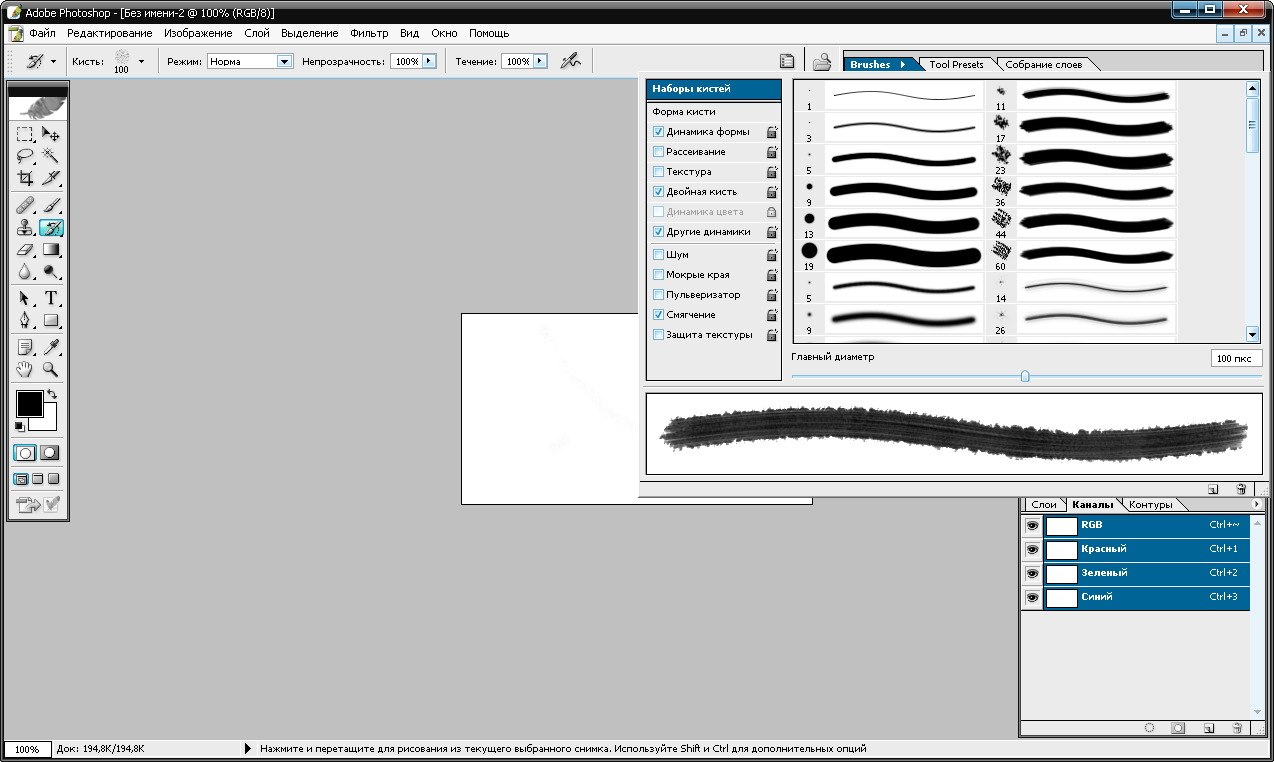This screenshot has width=1274, height=762.
Task: Click the Главный диаметр value field
Action: coord(1235,358)
